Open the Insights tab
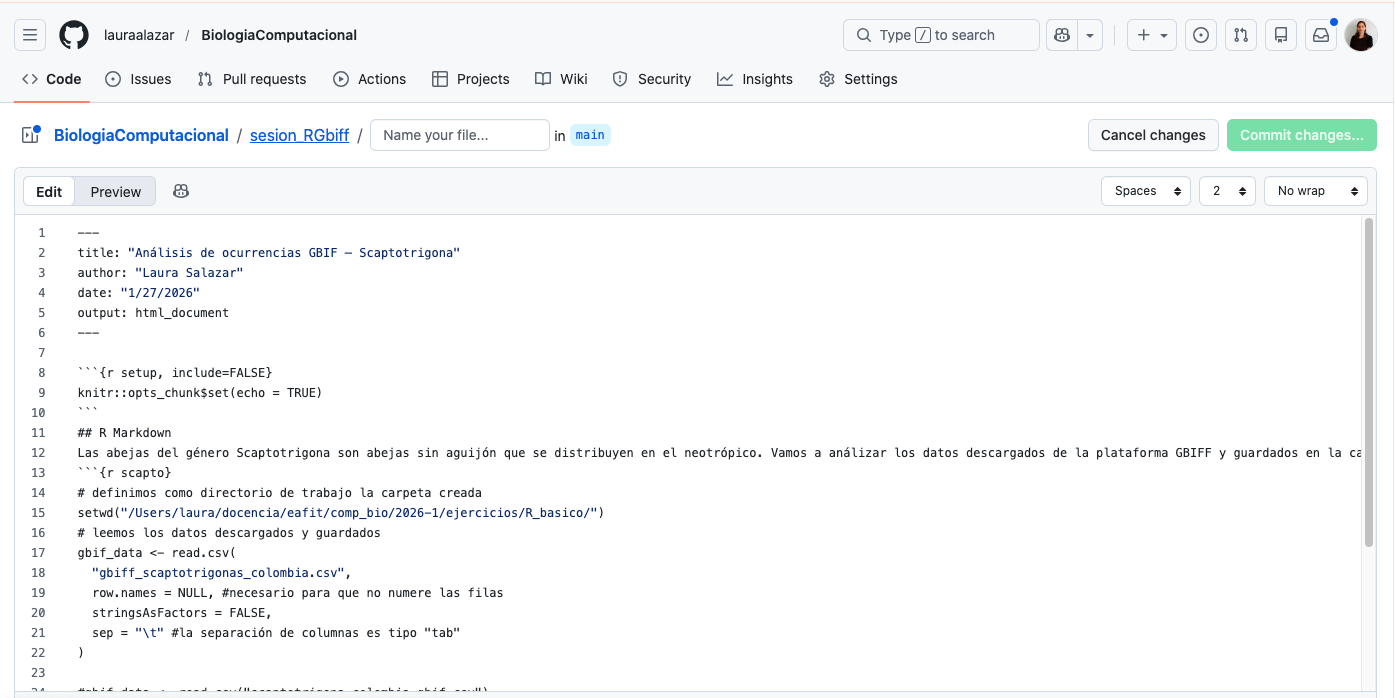1395x698 pixels. point(755,79)
